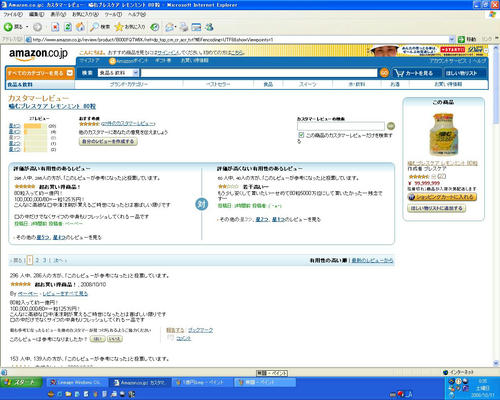Click the IE Forward arrow button

click(x=37, y=27)
